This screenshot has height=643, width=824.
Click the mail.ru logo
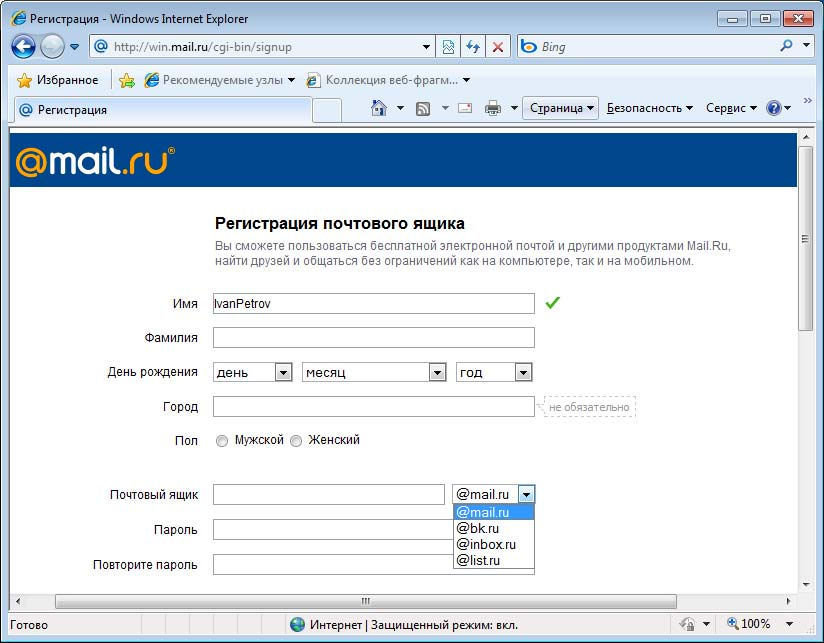pos(93,160)
